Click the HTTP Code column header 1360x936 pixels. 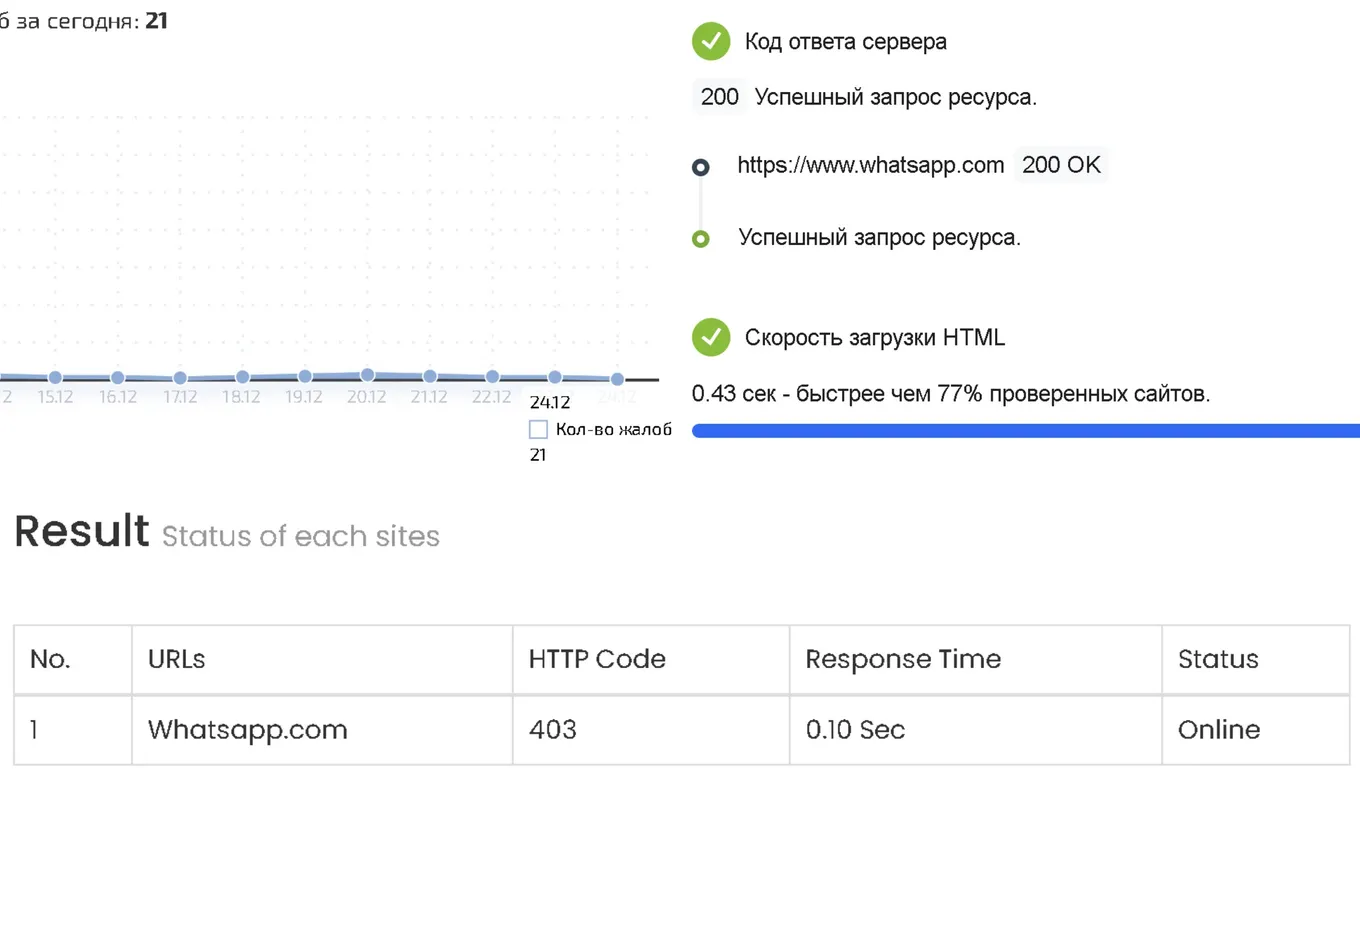pos(651,660)
